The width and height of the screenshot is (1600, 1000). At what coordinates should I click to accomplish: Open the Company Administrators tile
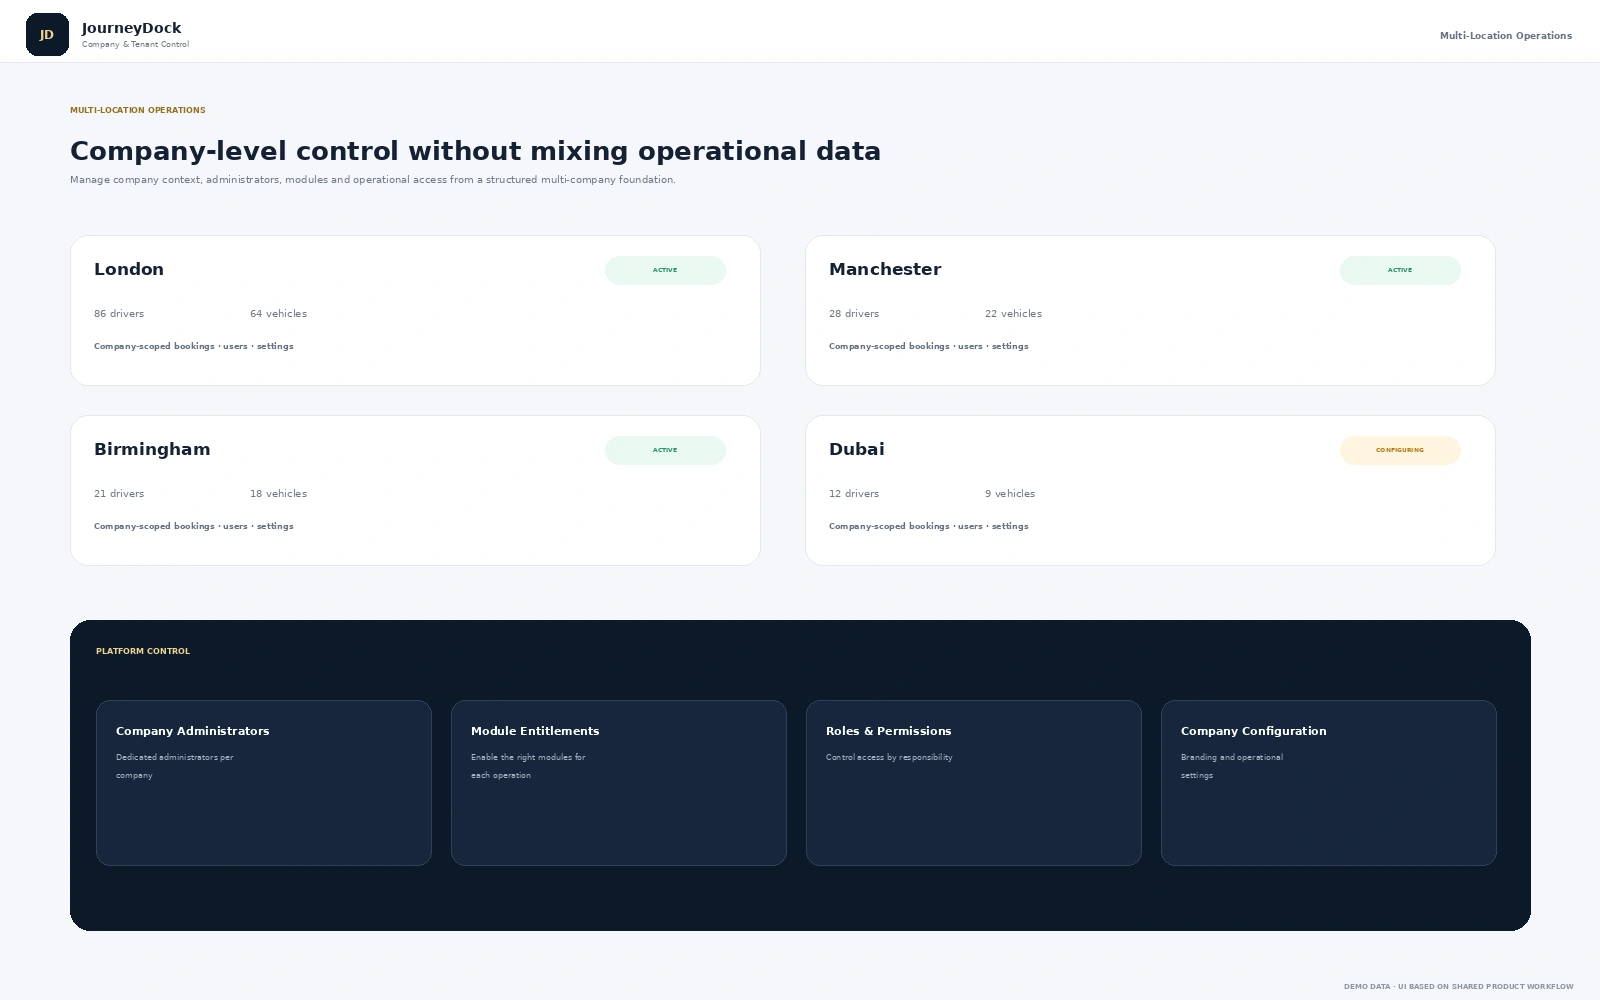pyautogui.click(x=264, y=783)
